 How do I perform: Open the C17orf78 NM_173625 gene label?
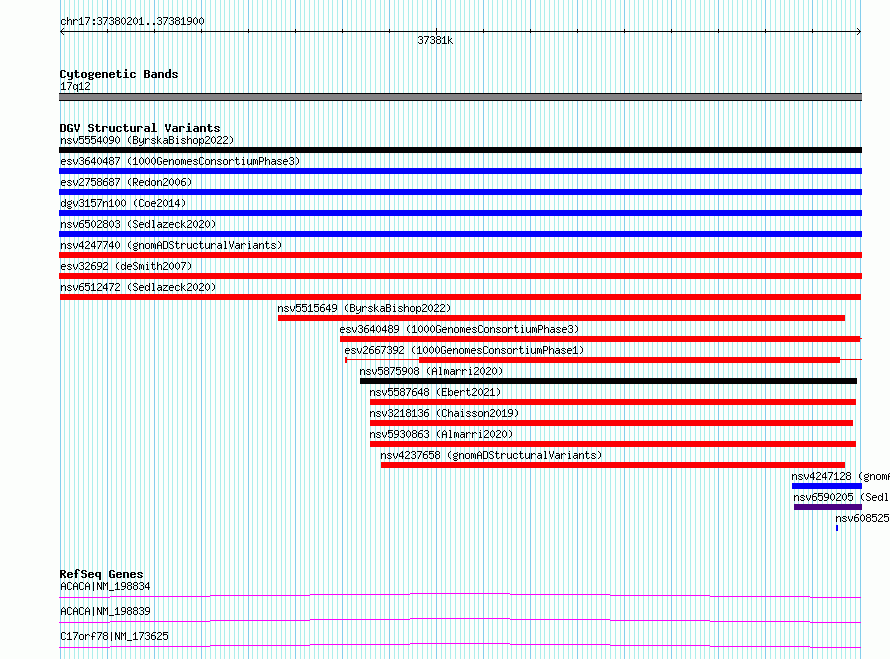coord(114,636)
